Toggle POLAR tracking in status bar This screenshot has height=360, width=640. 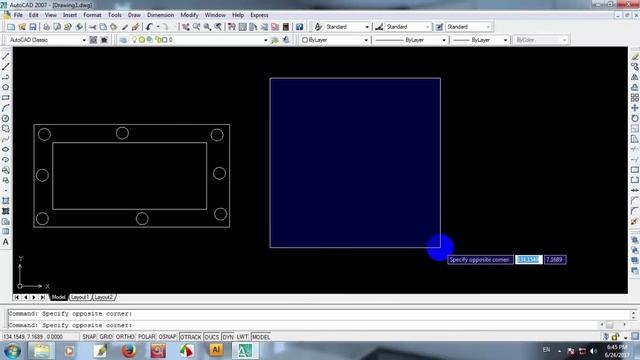tap(147, 337)
